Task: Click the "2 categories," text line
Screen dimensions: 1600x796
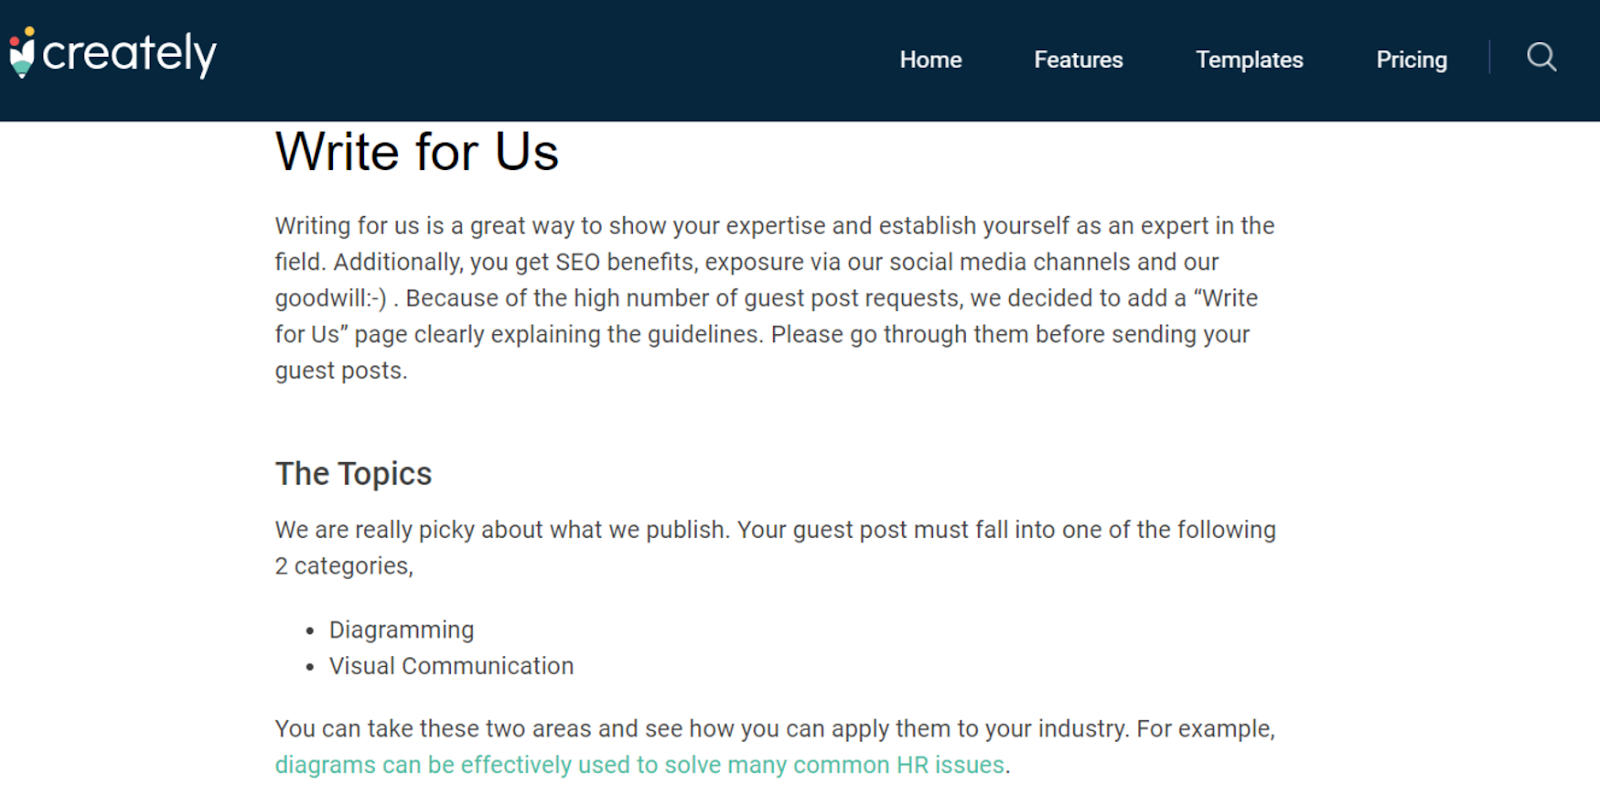Action: (x=344, y=566)
